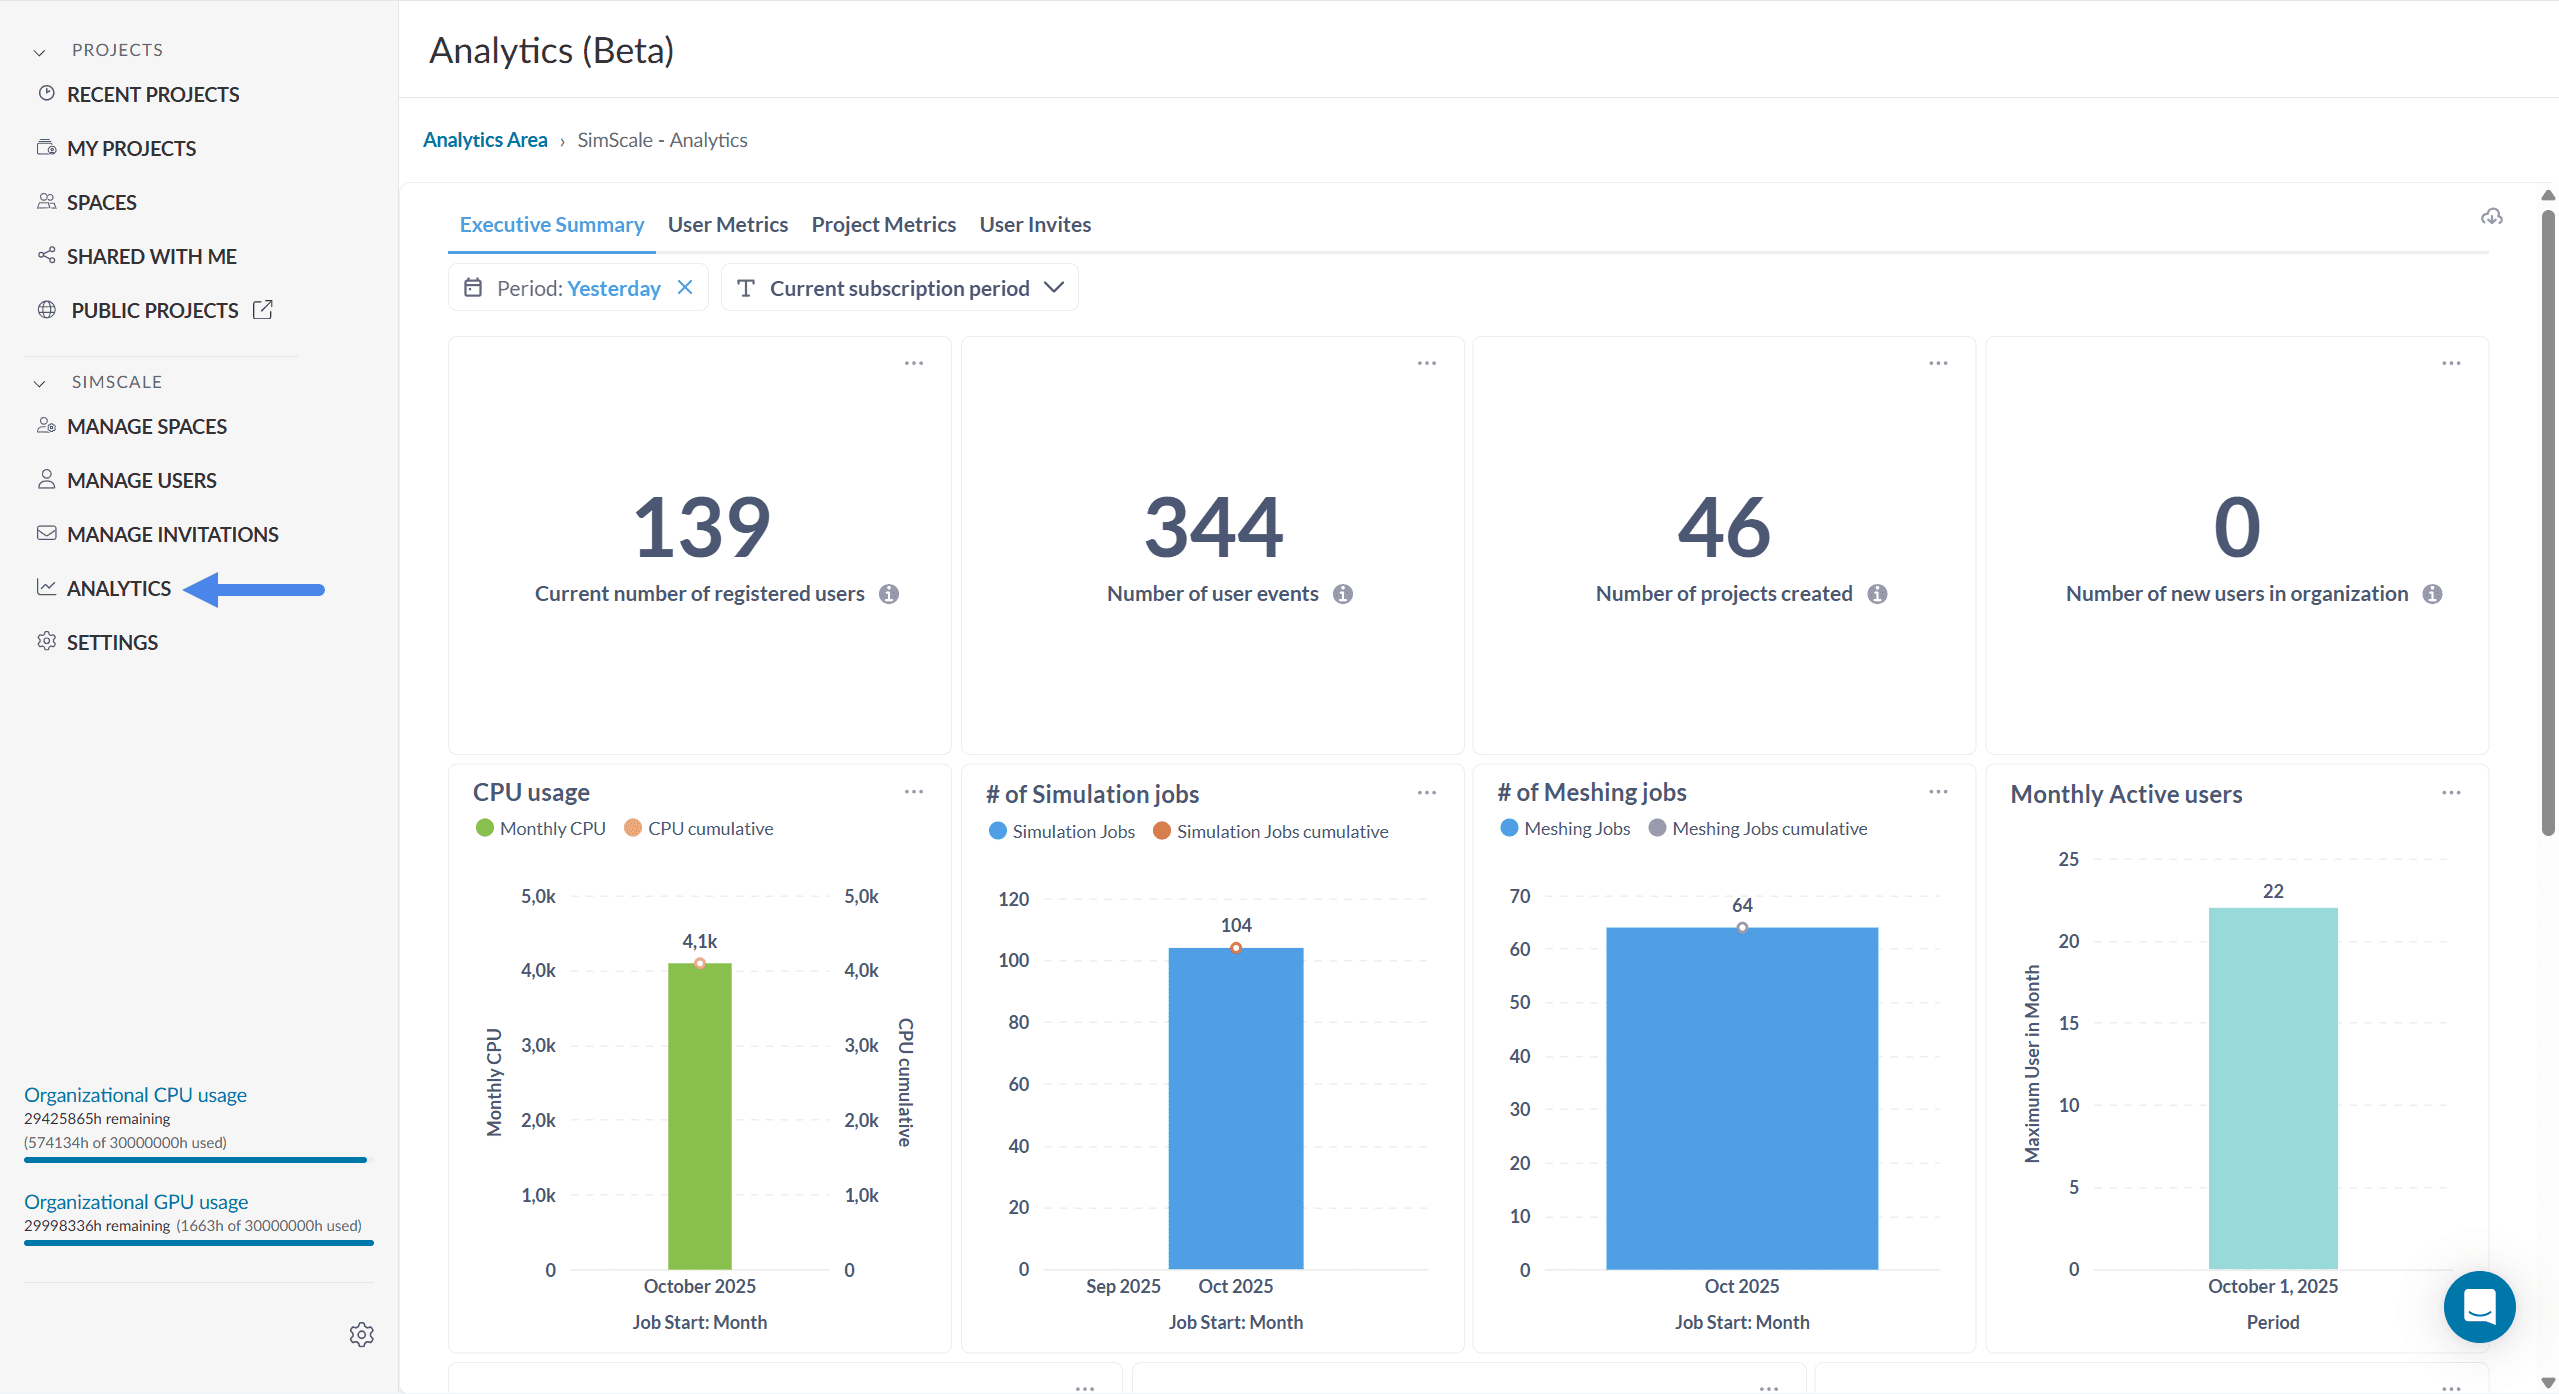
Task: Click info icon beside projects created
Action: click(x=1877, y=594)
